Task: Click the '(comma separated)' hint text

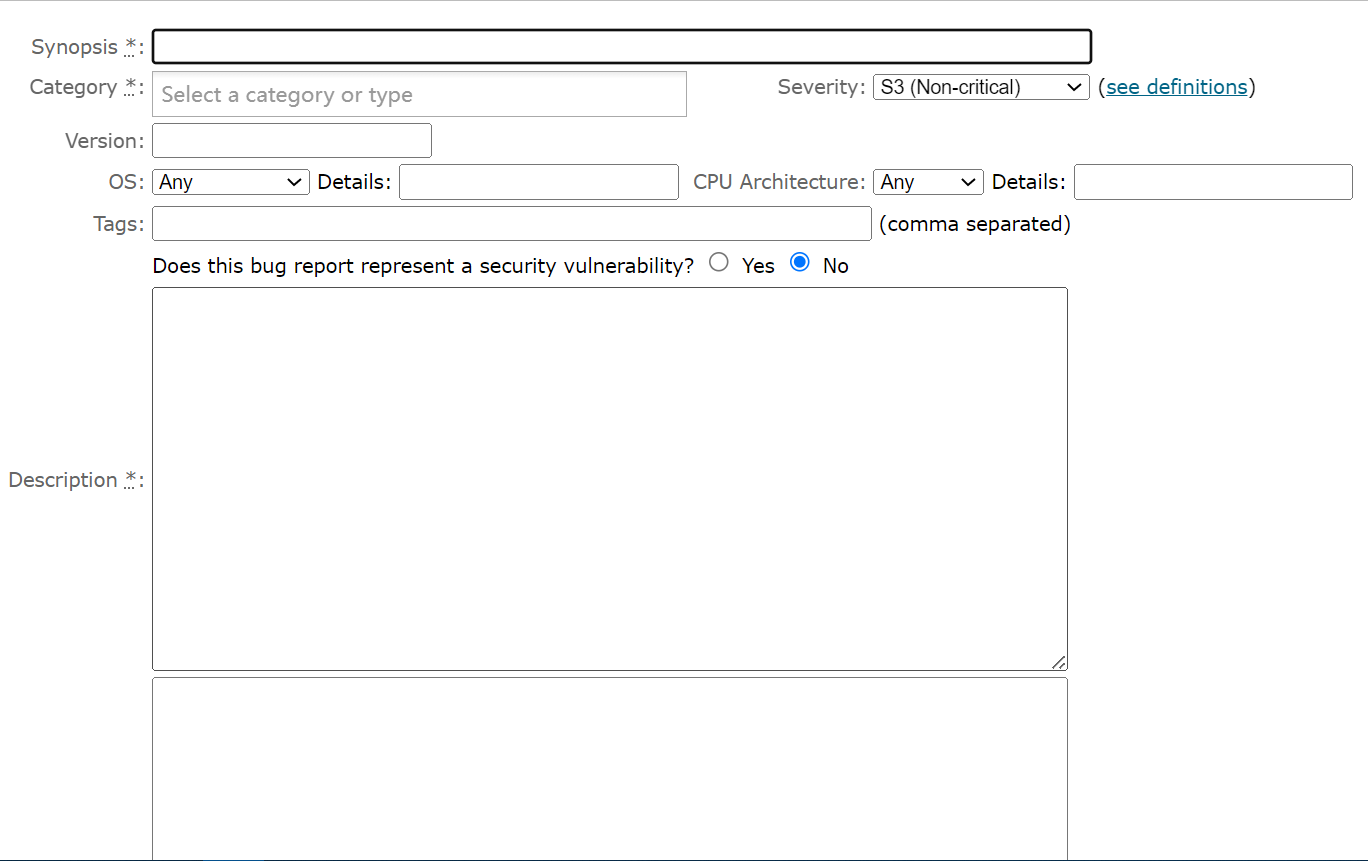Action: pyautogui.click(x=975, y=224)
